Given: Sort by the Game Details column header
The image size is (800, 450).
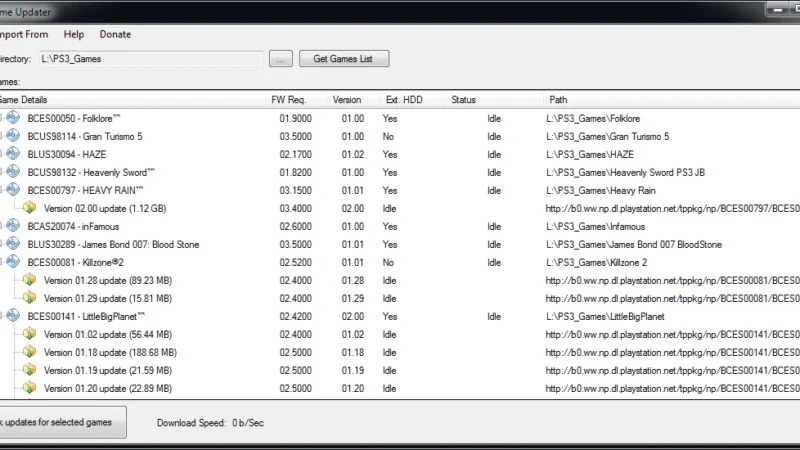Looking at the screenshot, I should 131,99.
